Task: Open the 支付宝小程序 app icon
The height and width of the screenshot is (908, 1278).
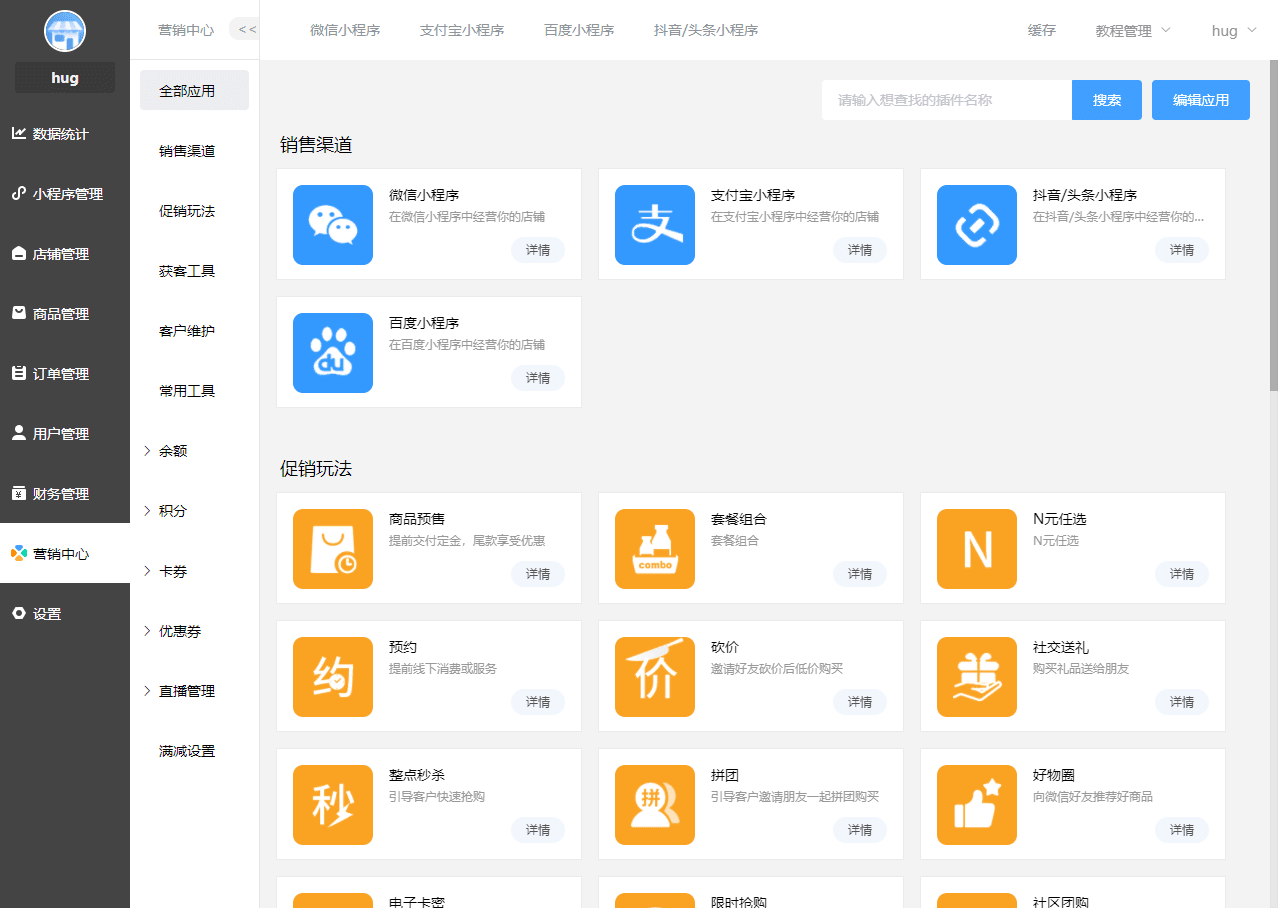Action: pos(655,225)
